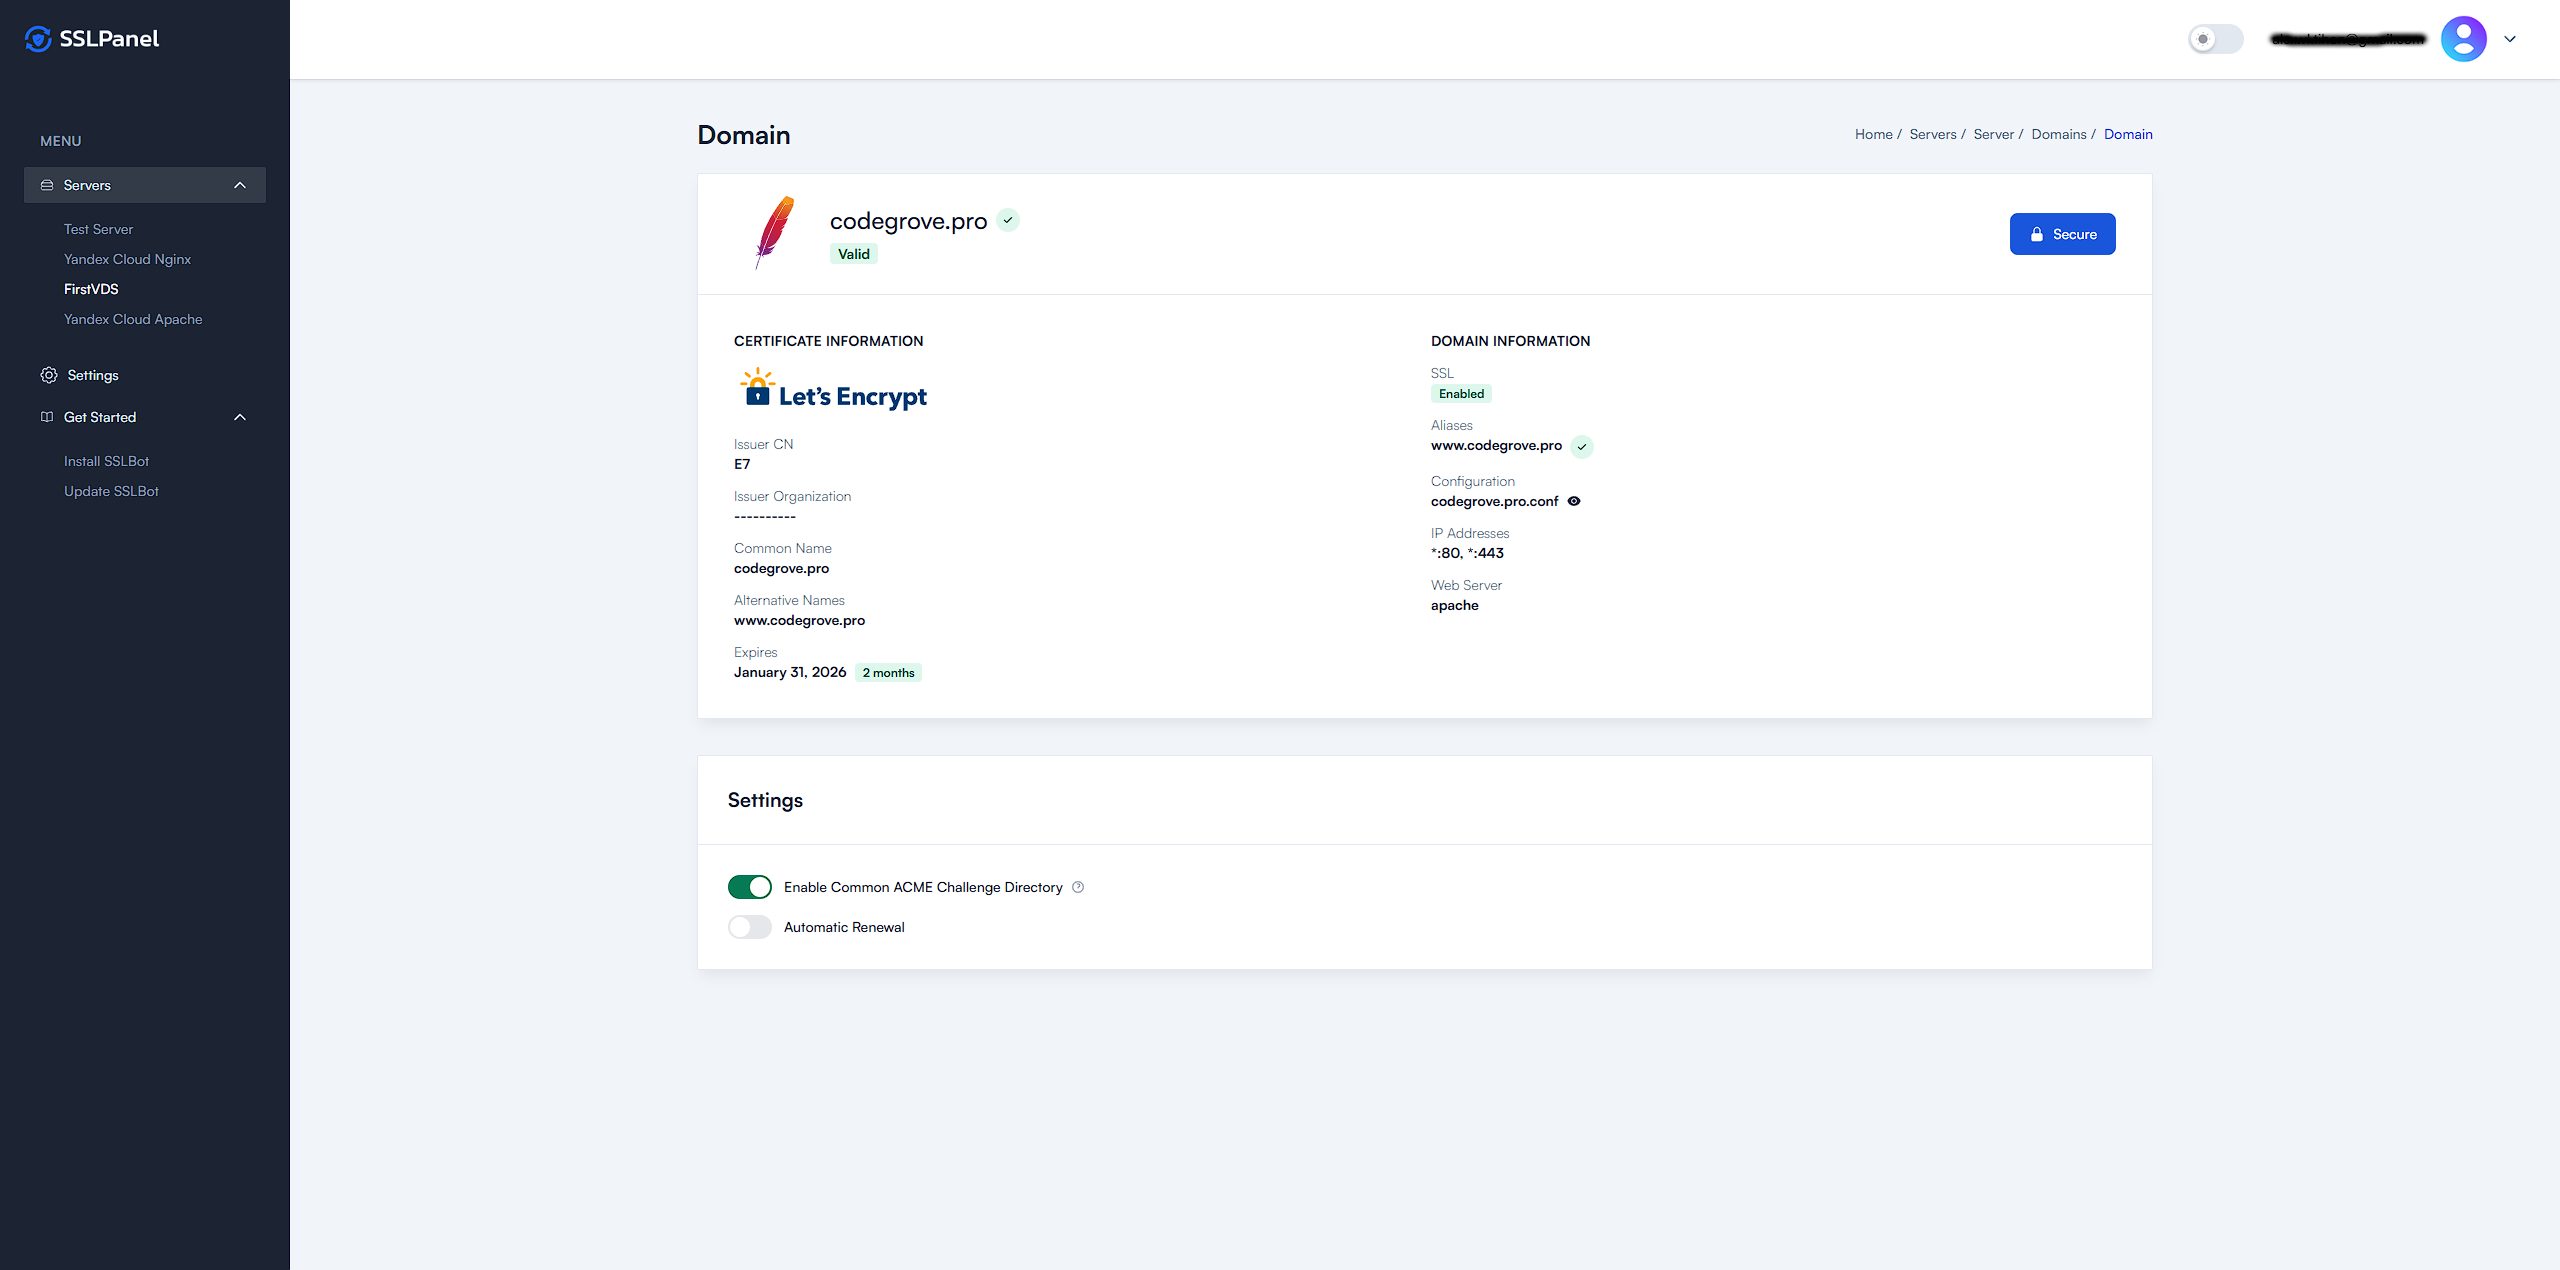Collapse the Get Started section chevron
2560x1270 pixels.
tap(240, 417)
